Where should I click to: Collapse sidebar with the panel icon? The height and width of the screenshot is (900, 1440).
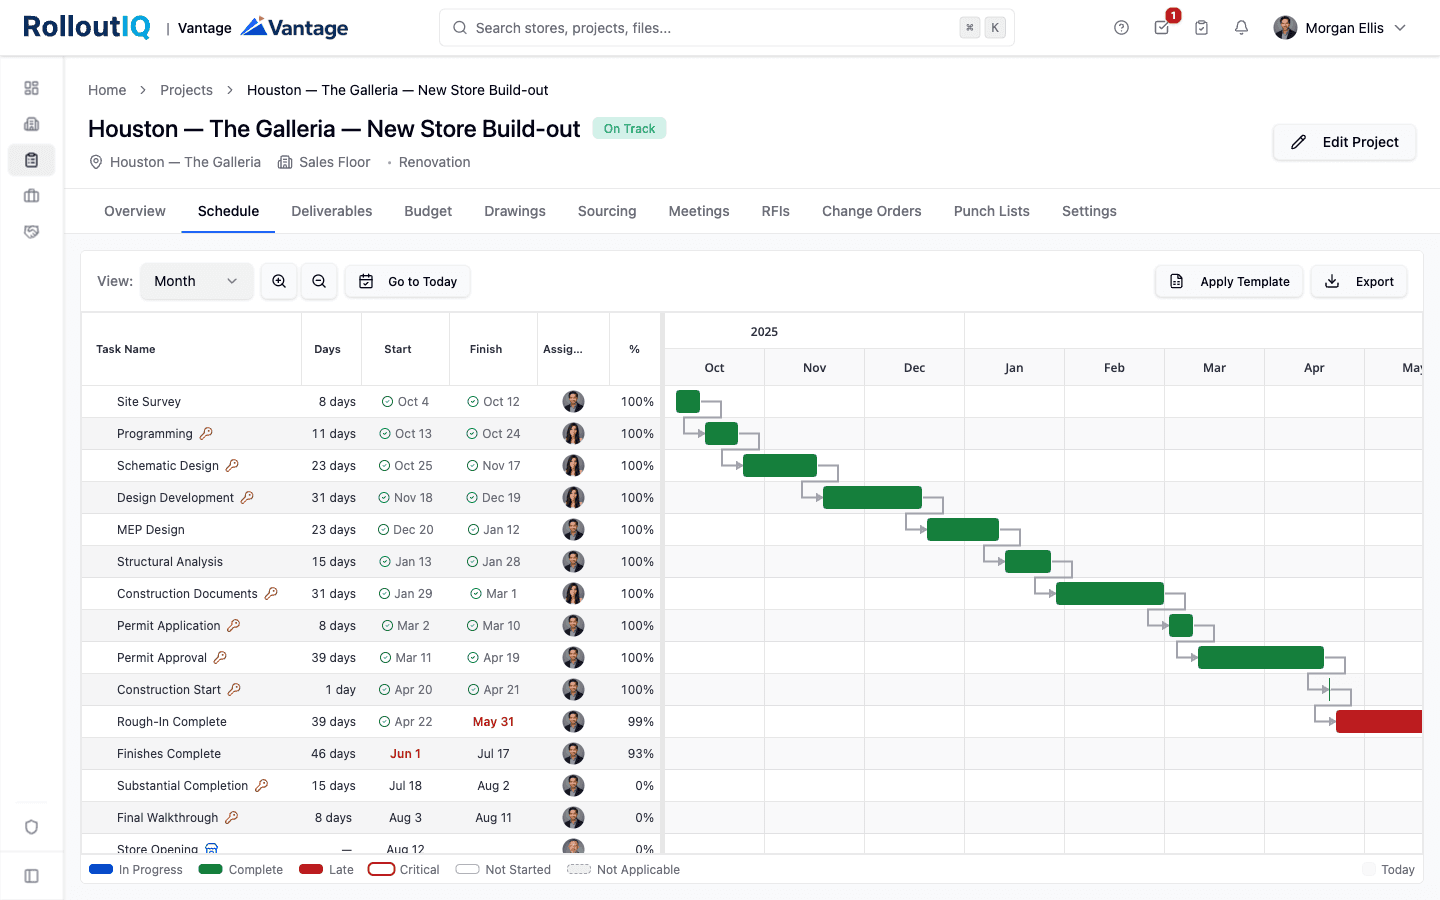pyautogui.click(x=31, y=876)
